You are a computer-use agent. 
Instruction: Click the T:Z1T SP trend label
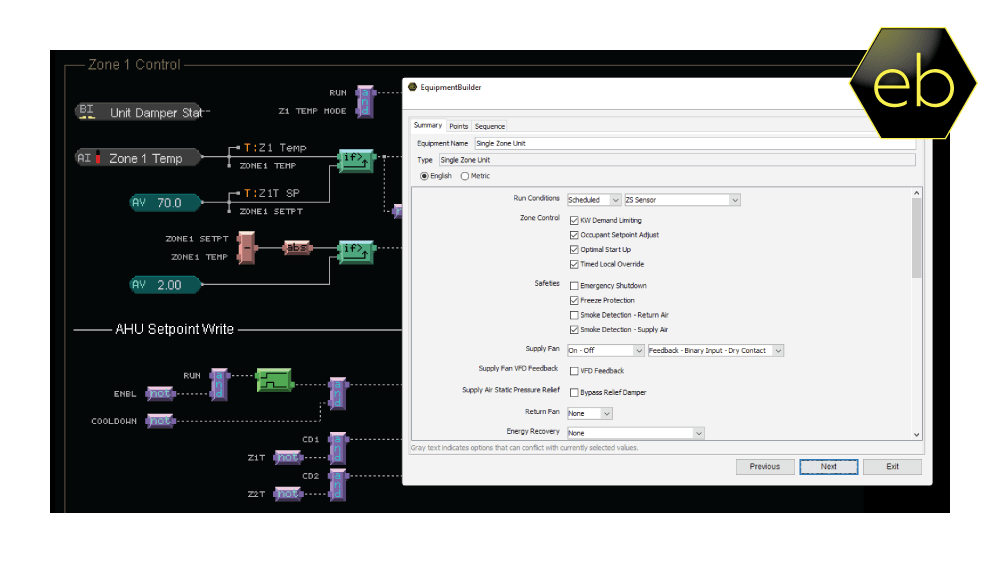(272, 193)
